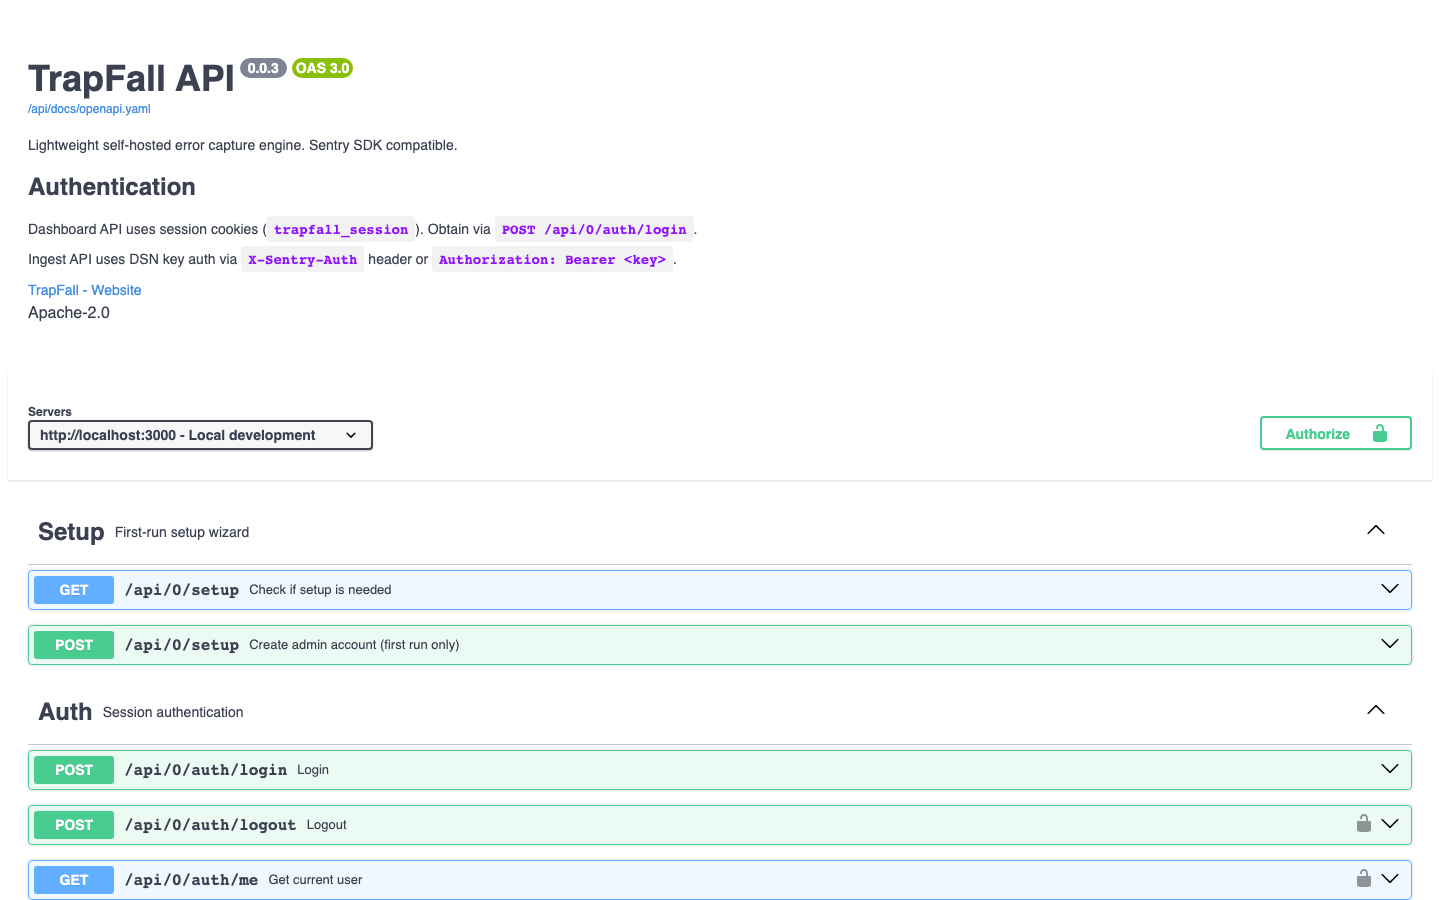1440x900 pixels.
Task: Click the Servers label
Action: coord(50,412)
